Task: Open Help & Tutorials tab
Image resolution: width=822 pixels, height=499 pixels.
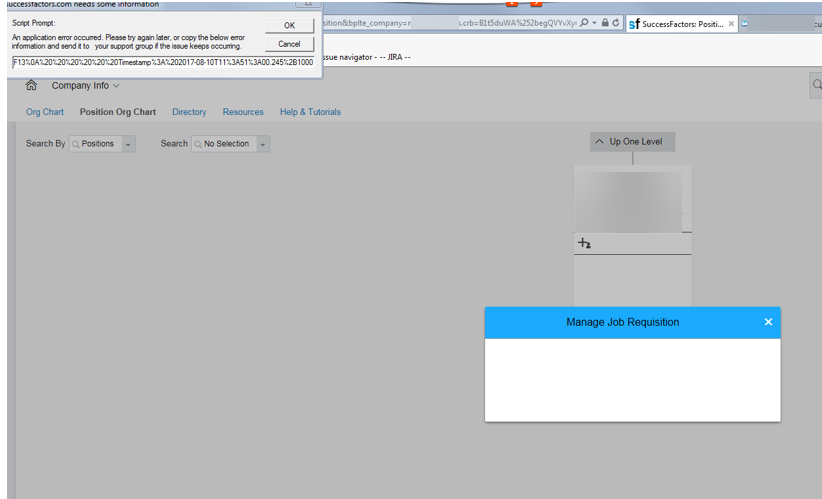Action: click(x=310, y=112)
